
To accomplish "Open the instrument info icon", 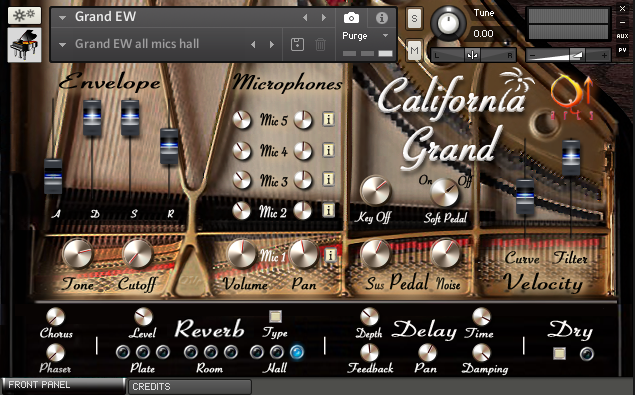I will pyautogui.click(x=381, y=18).
